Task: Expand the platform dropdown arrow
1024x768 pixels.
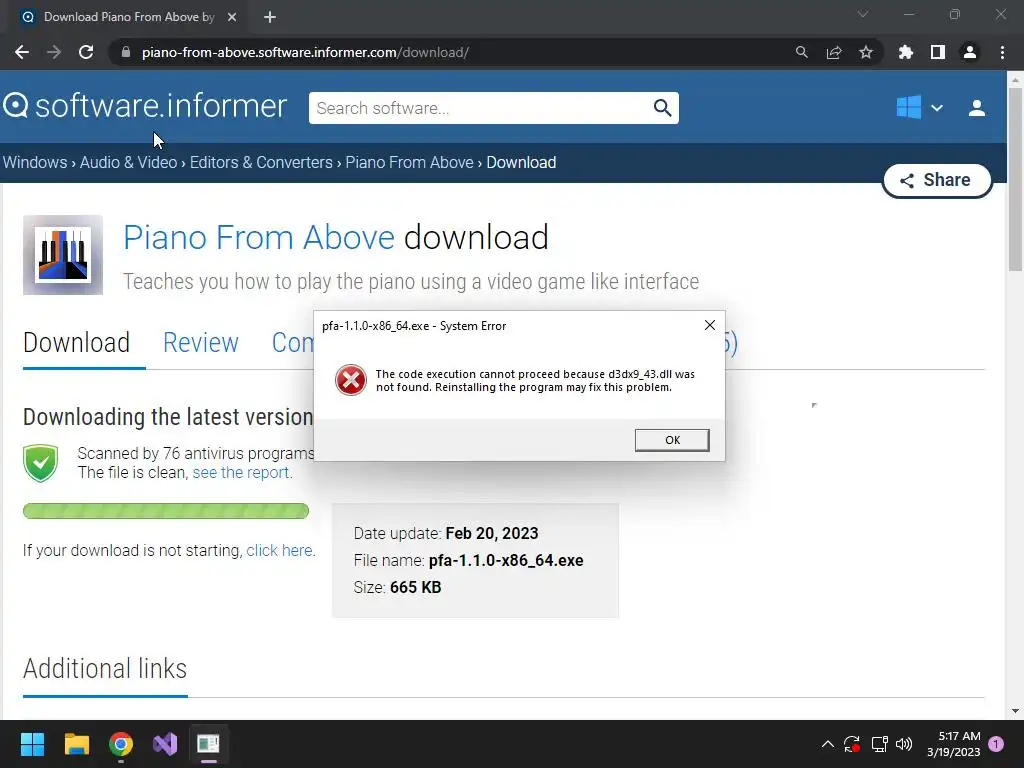Action: coord(936,108)
